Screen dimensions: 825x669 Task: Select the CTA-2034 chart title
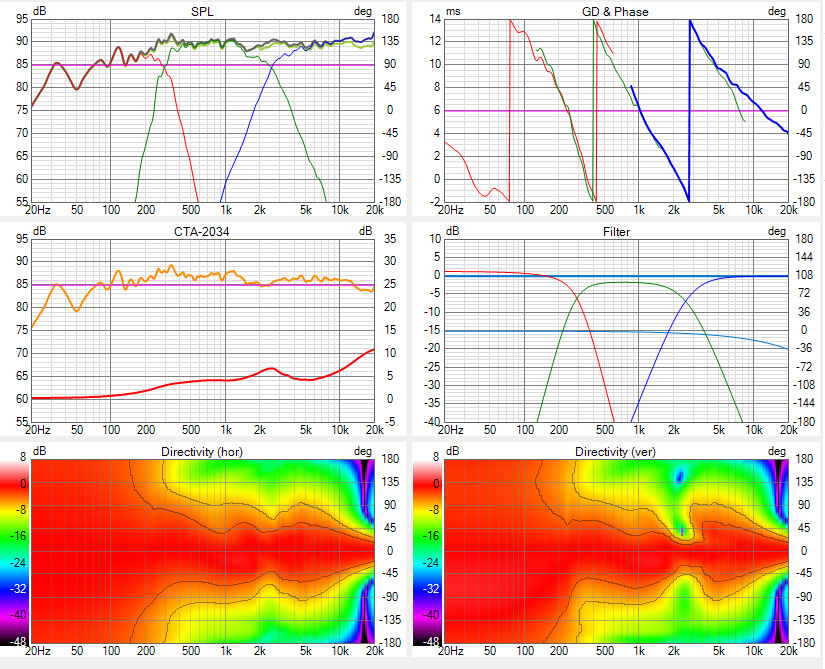[x=202, y=231]
